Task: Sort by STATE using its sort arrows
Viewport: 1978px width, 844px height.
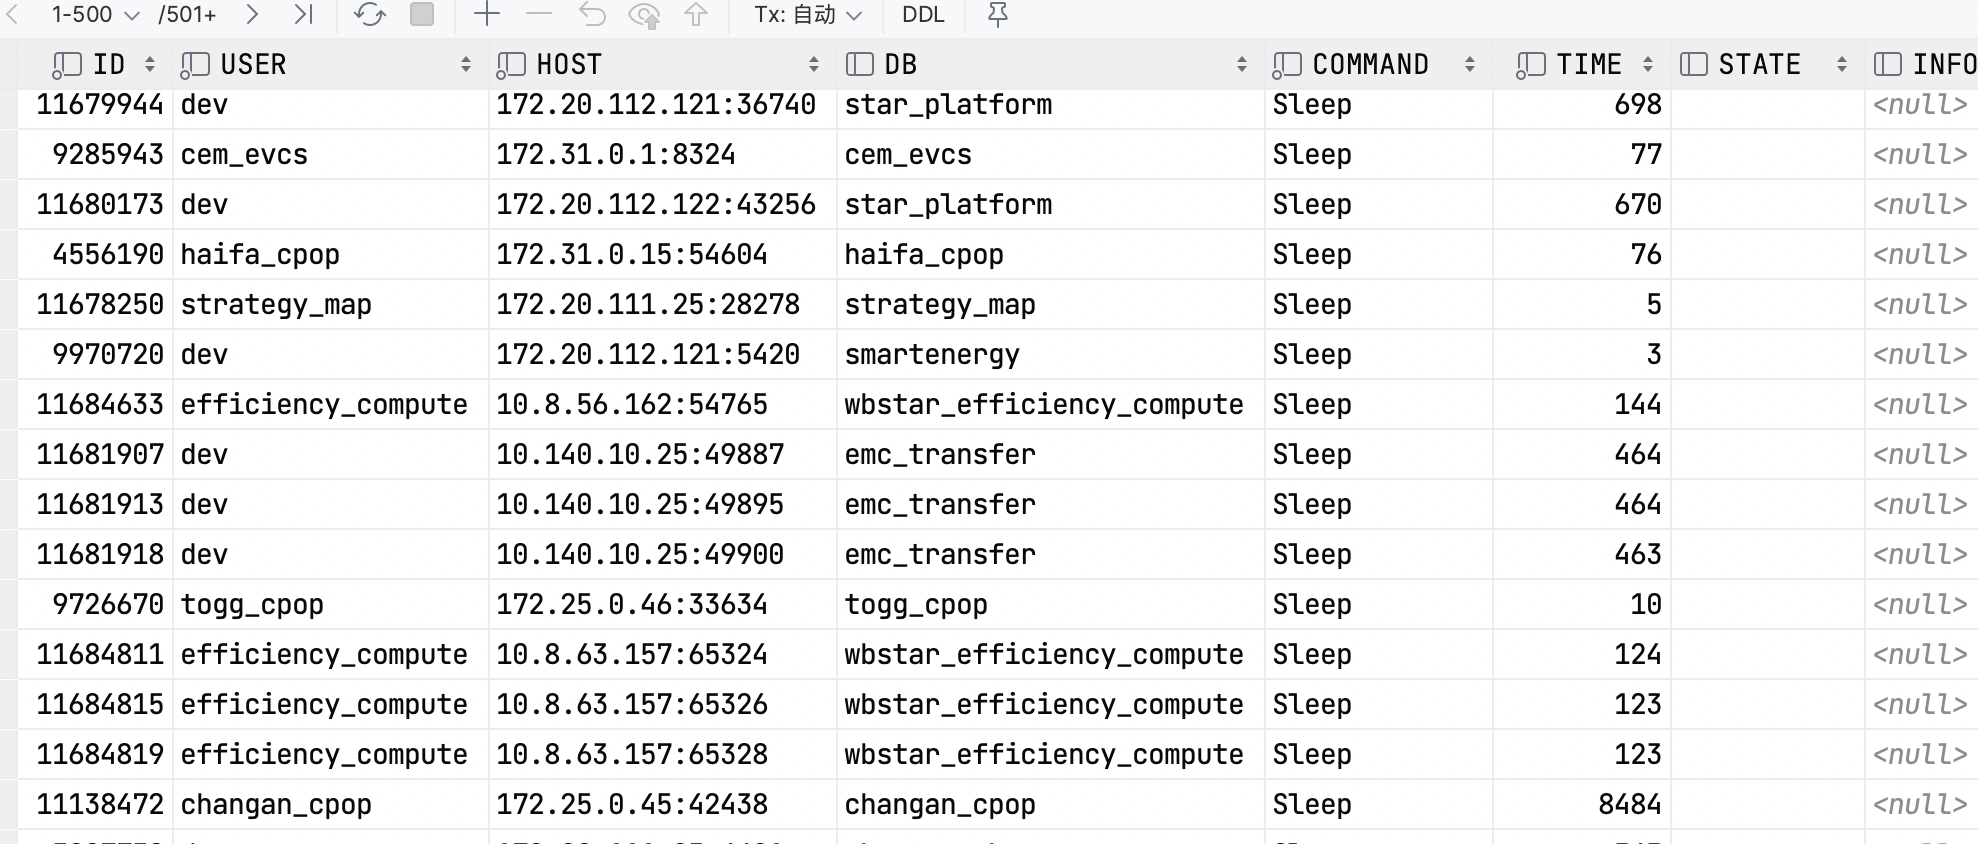Action: pos(1842,64)
